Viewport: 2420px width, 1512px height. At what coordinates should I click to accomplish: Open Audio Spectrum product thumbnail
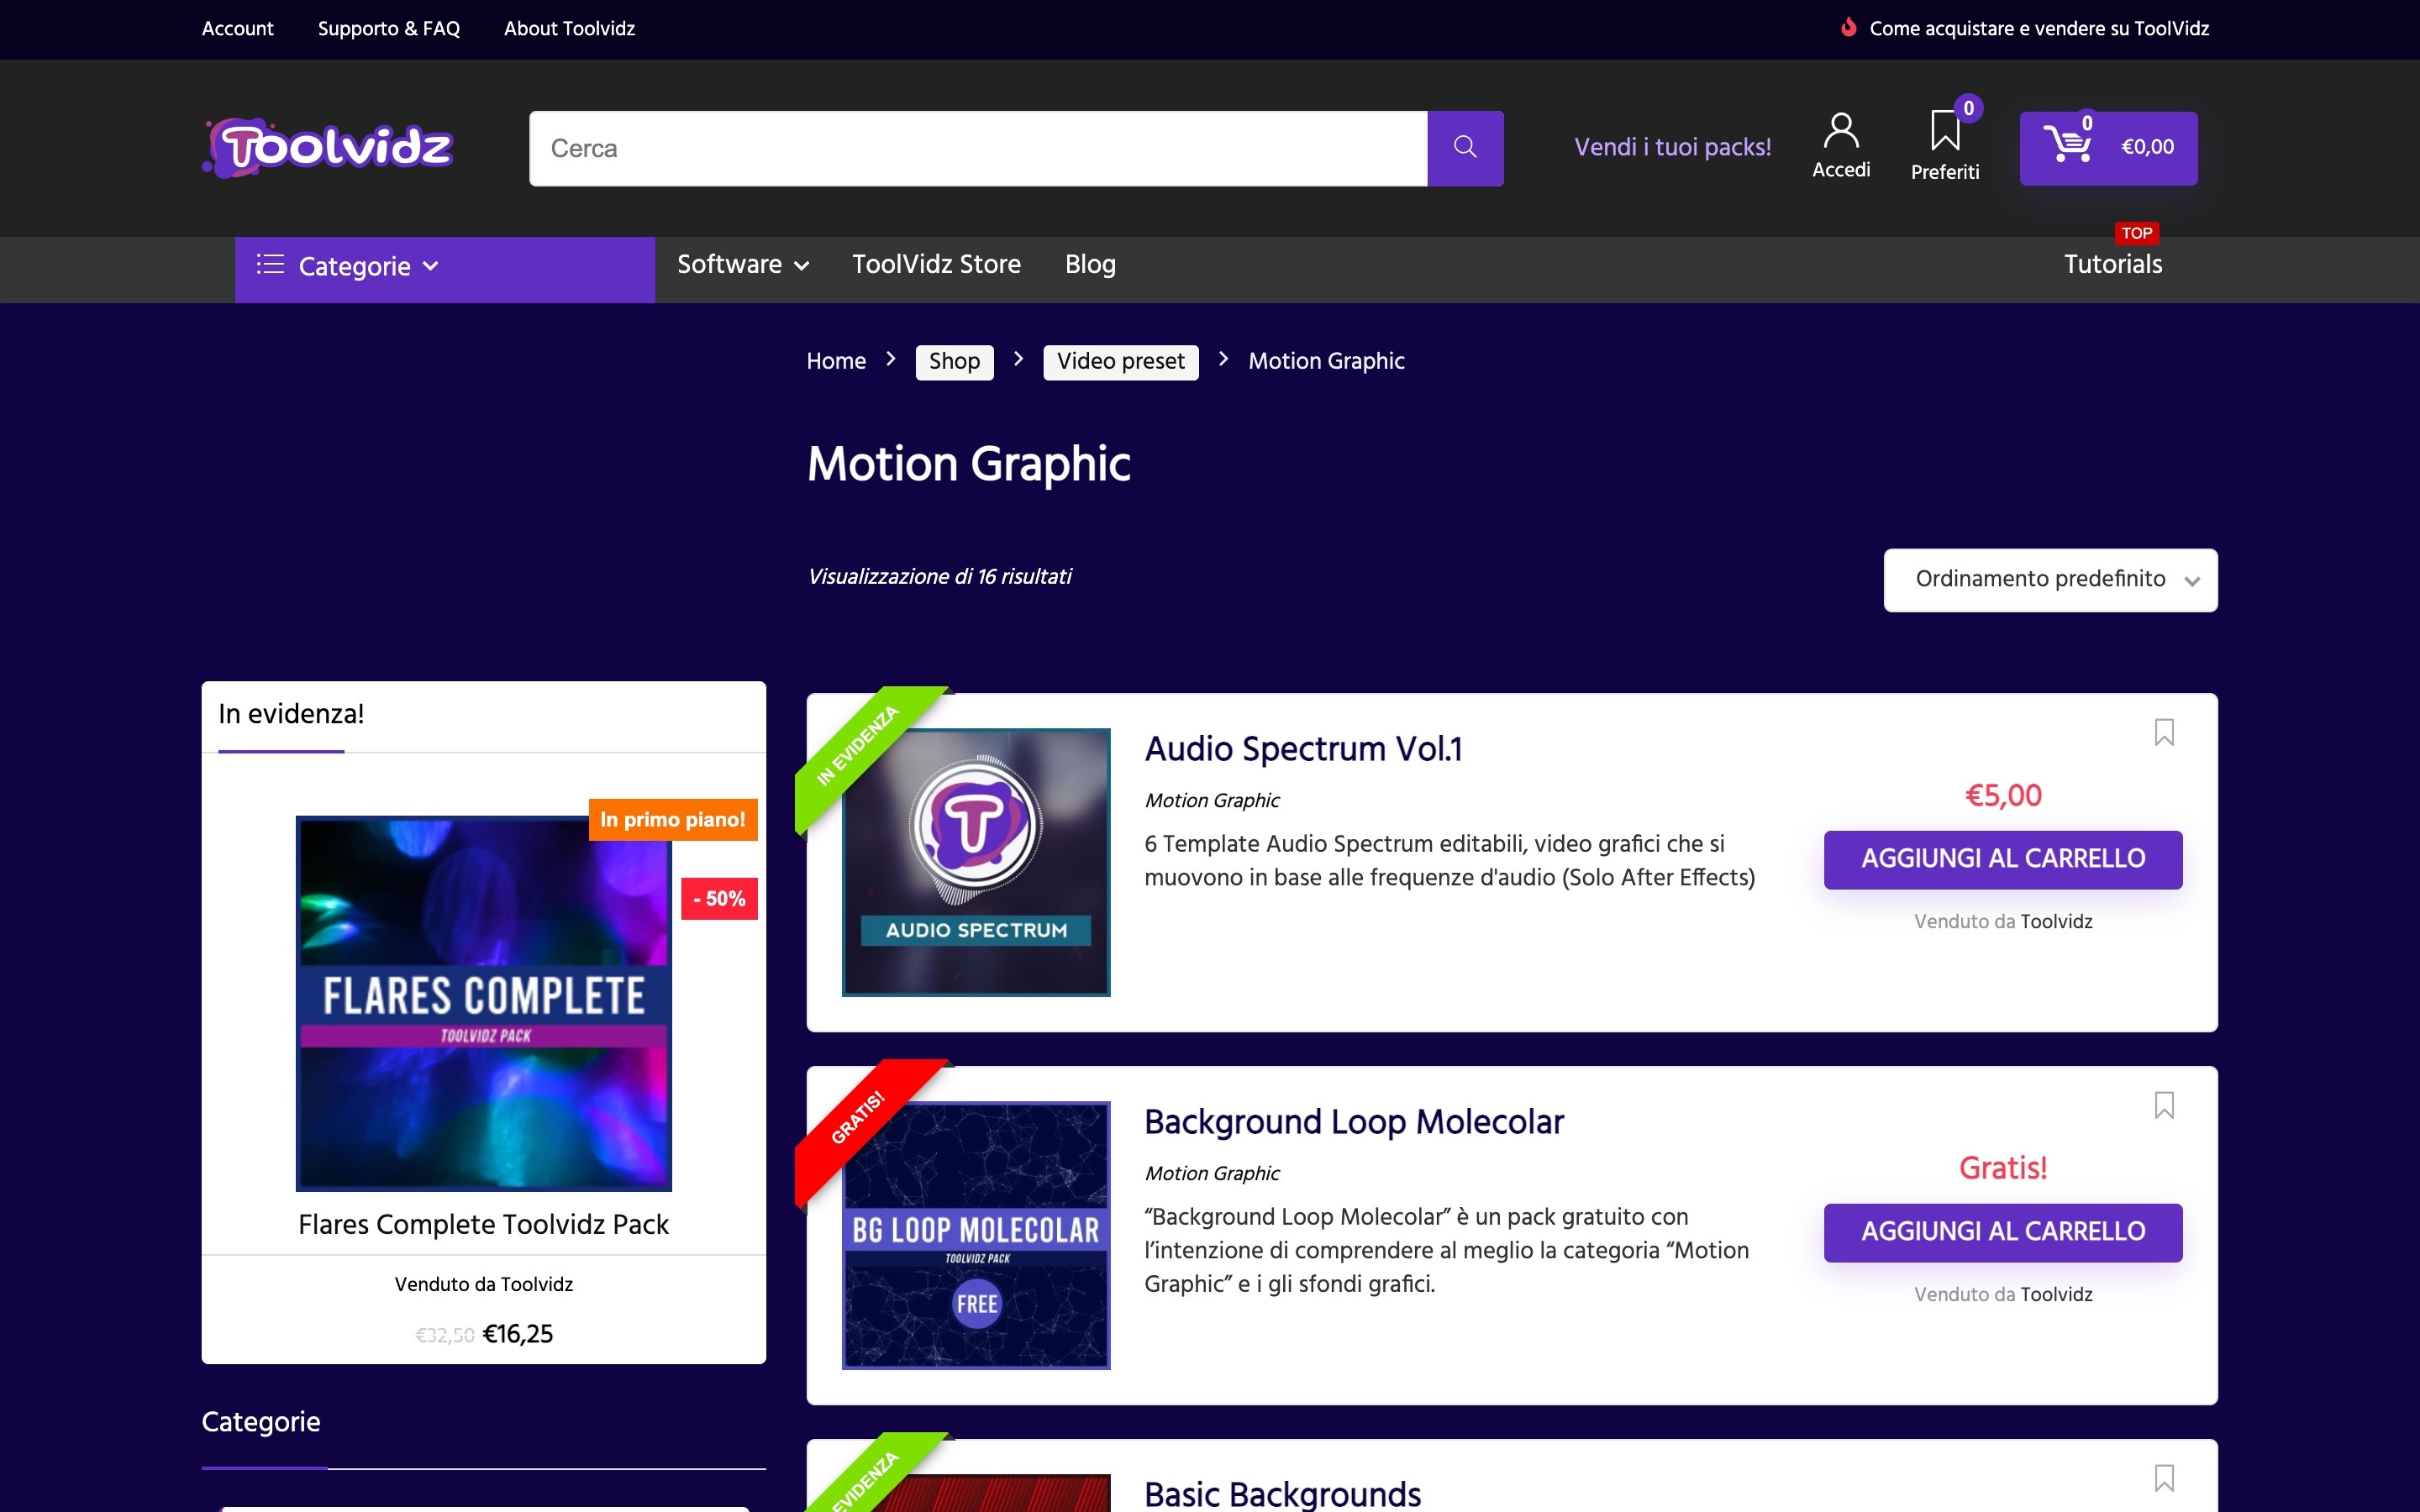point(976,862)
